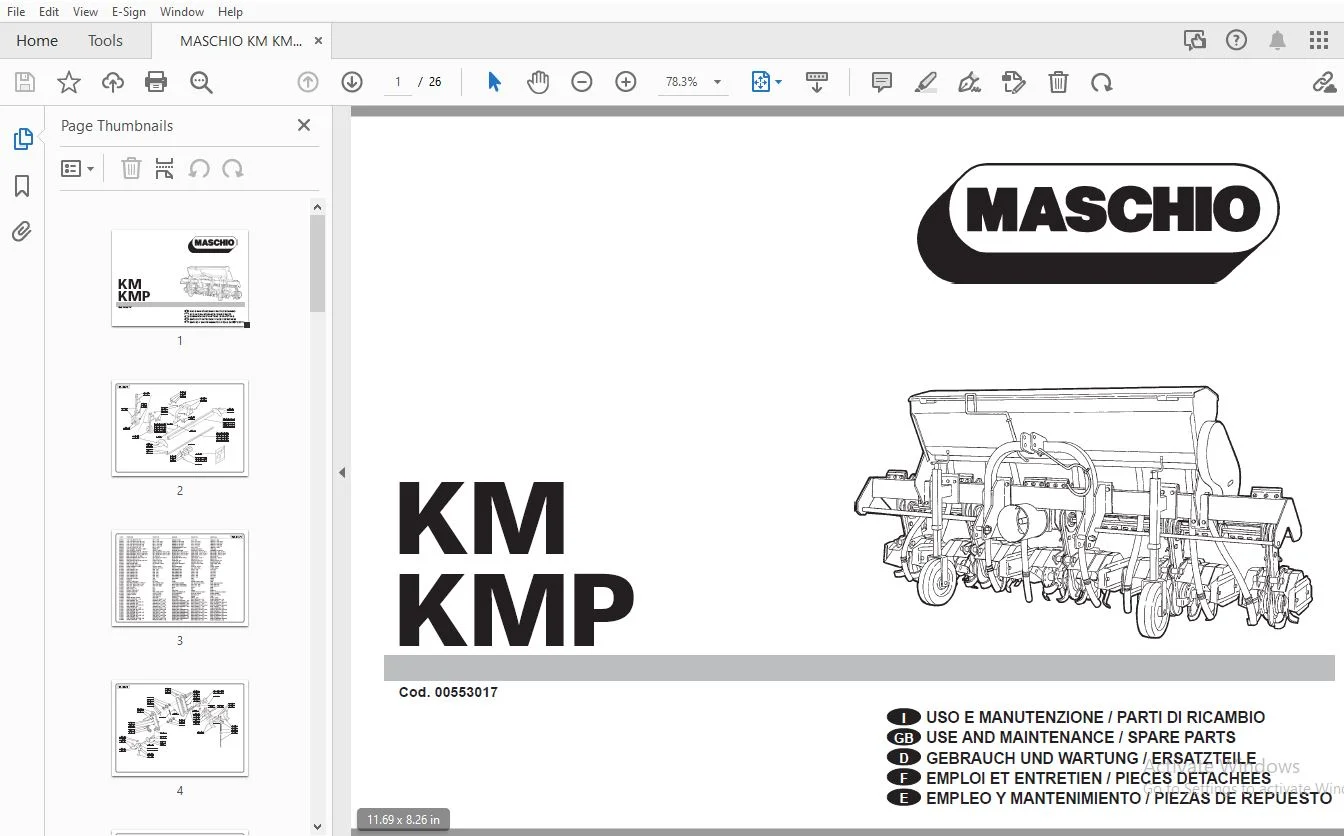Rotate page clockwise in thumbnails panel
The image size is (1344, 836).
point(233,169)
